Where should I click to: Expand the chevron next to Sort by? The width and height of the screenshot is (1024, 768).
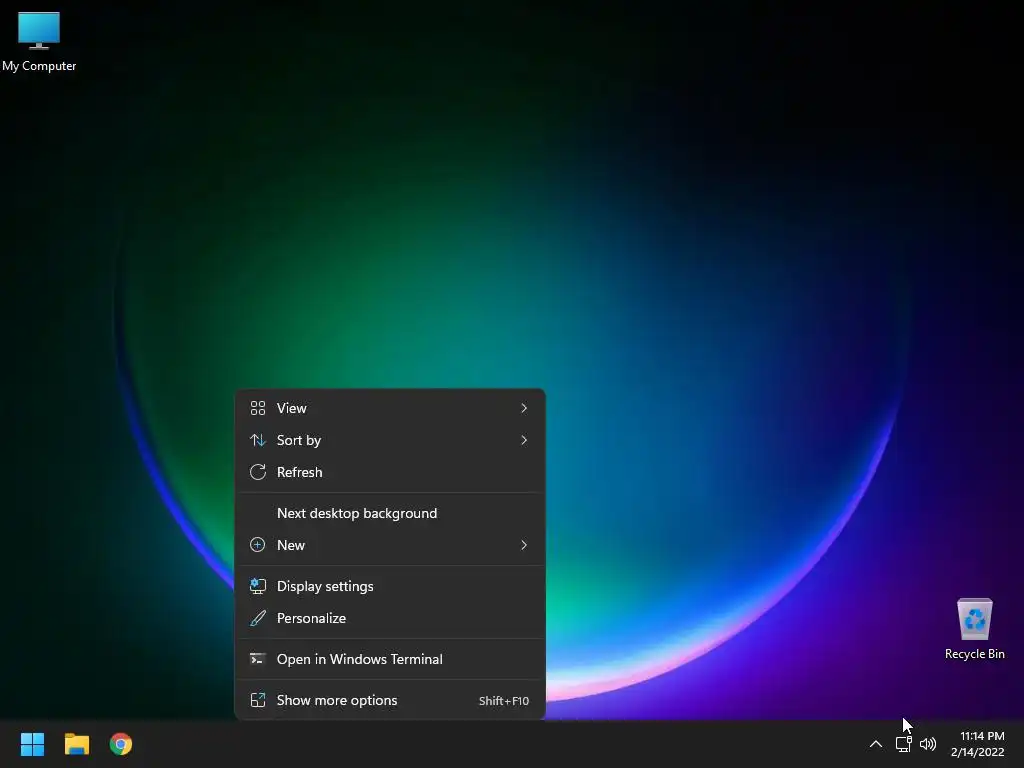(x=524, y=440)
